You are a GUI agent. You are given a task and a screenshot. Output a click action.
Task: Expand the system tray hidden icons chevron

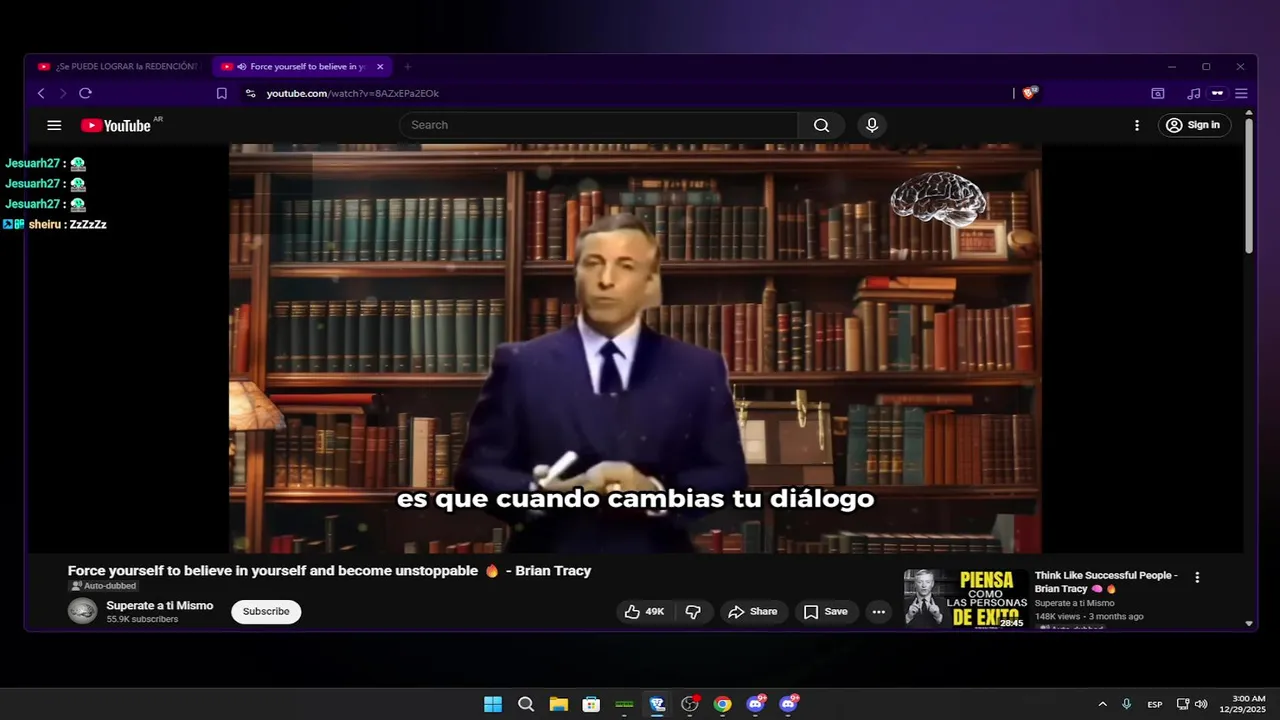point(1102,704)
